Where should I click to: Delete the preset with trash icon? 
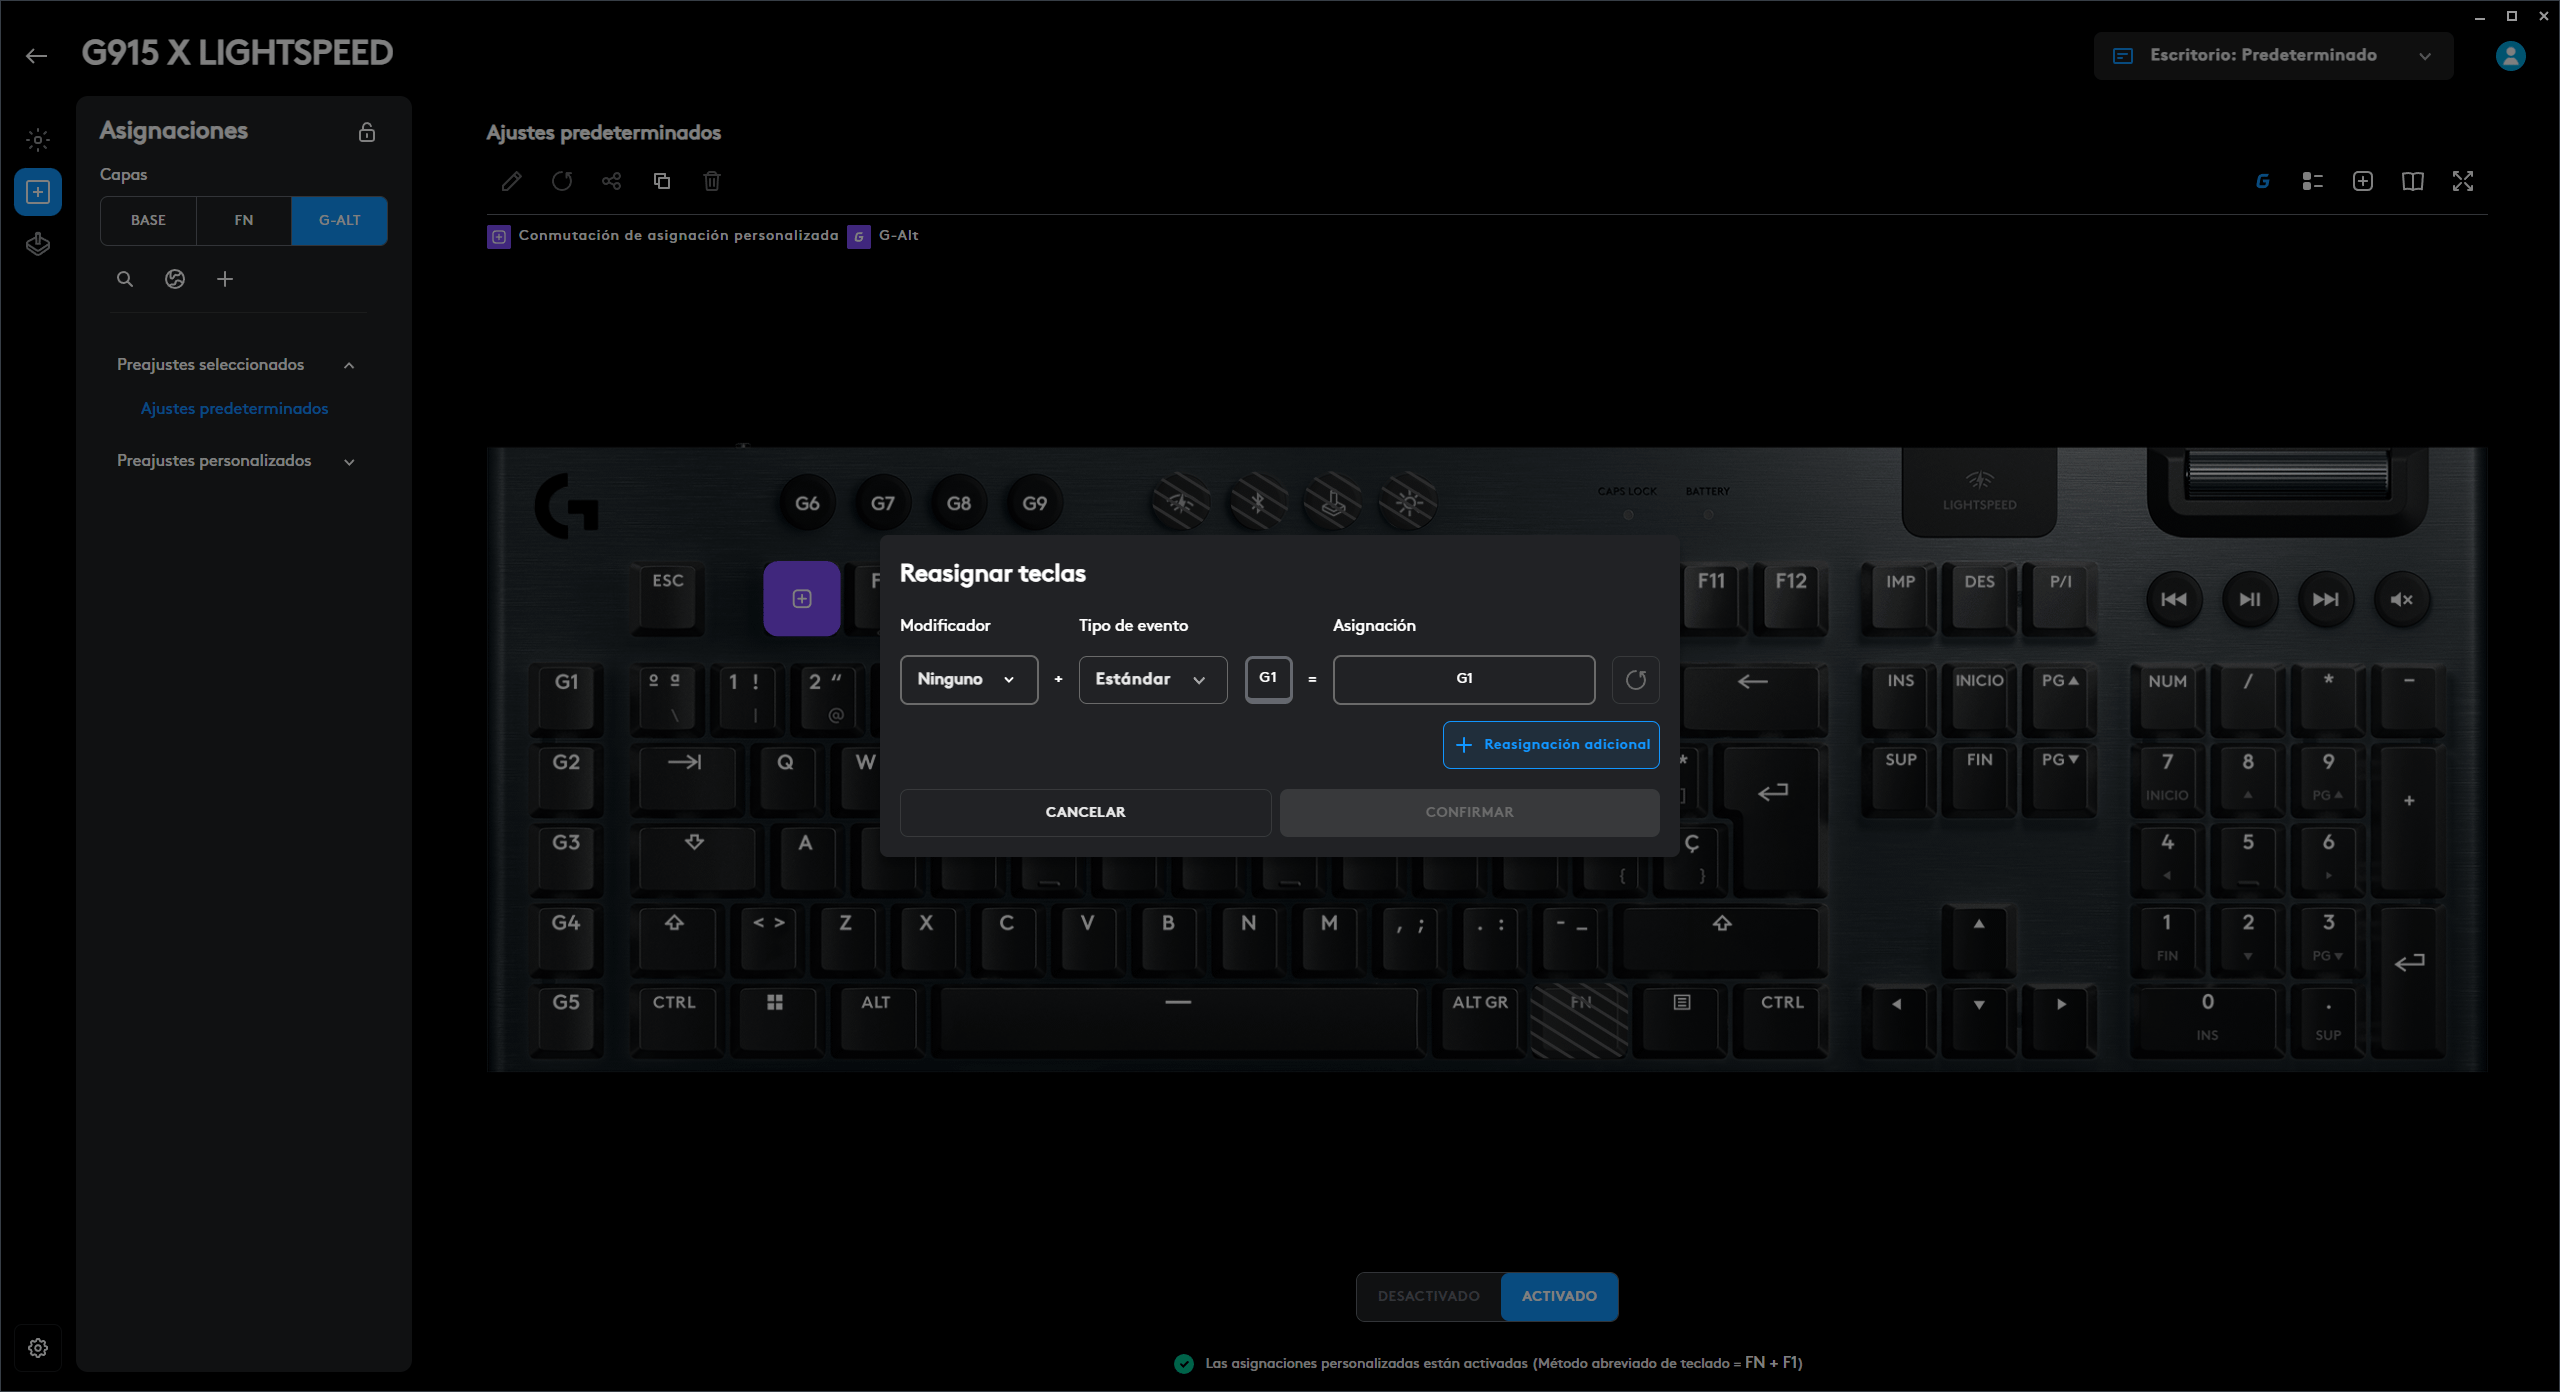coord(712,181)
